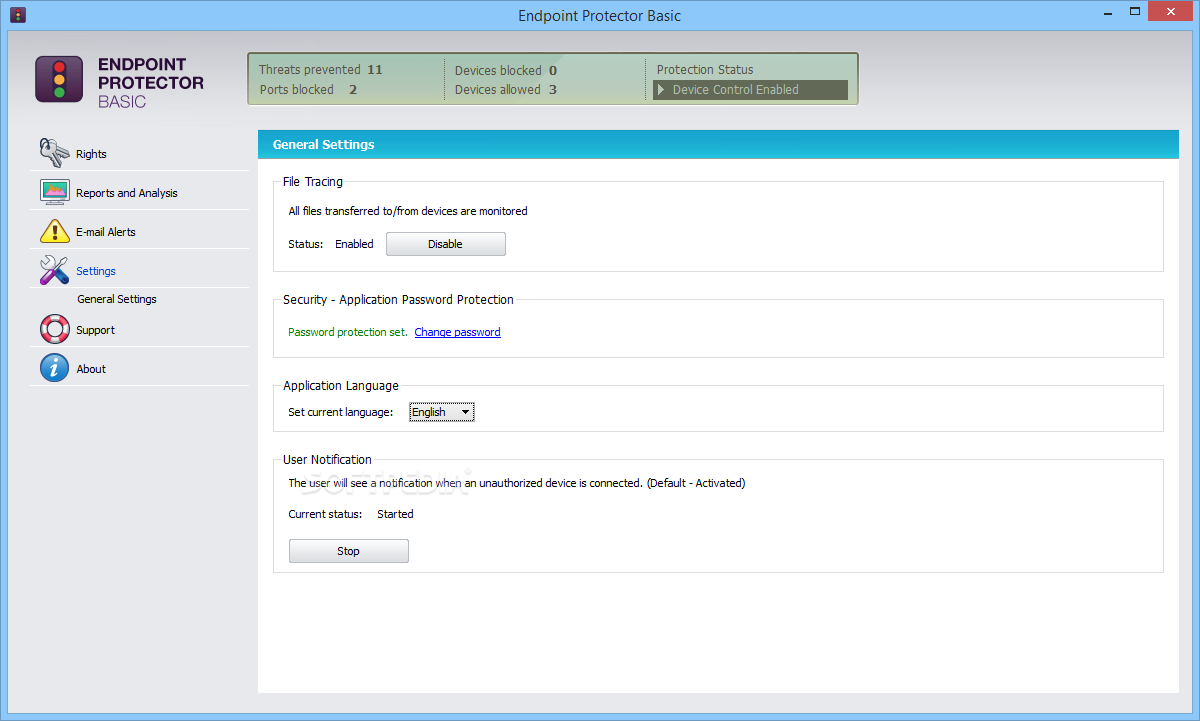Click the 'Set current language:' label

click(341, 412)
